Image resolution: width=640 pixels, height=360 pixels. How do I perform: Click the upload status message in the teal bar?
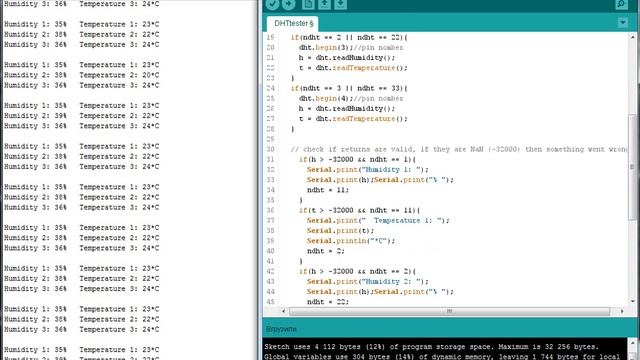coord(281,329)
